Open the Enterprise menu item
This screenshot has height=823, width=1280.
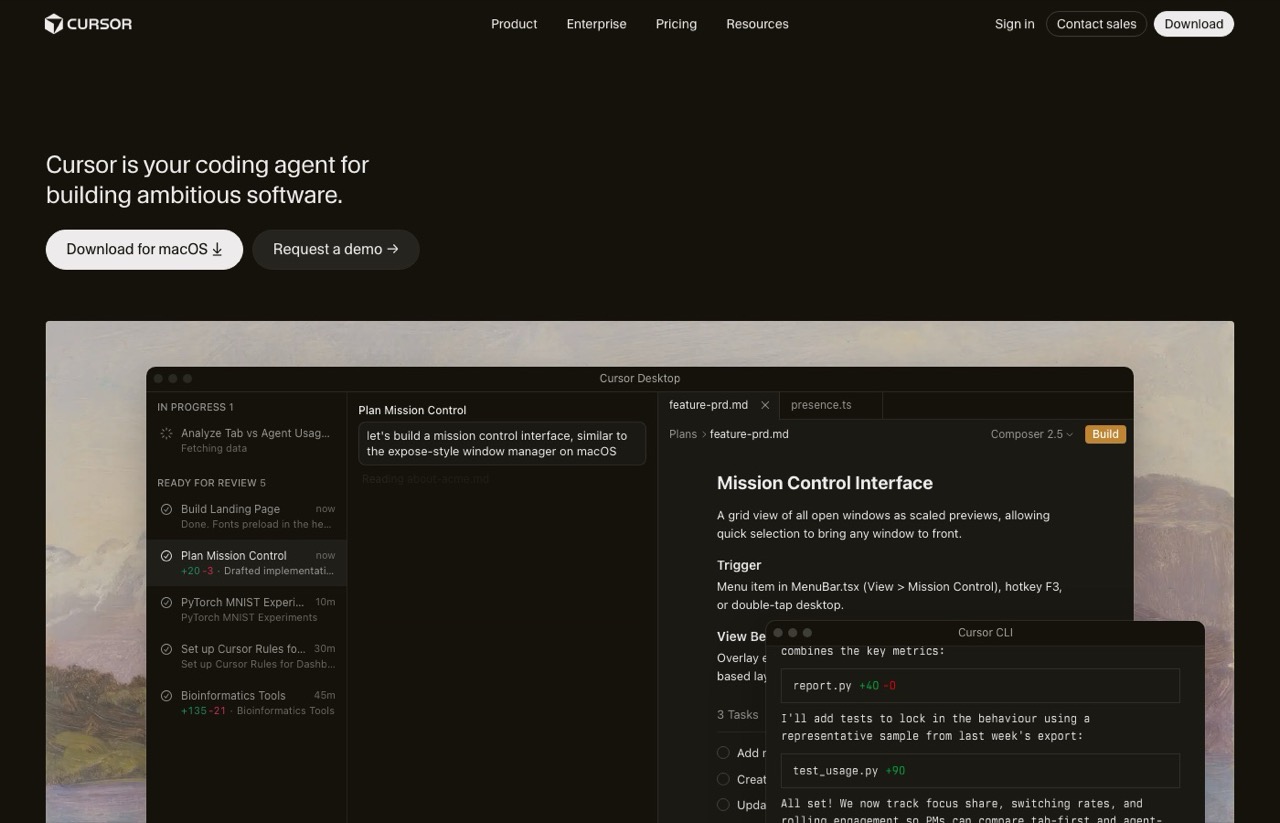(x=596, y=24)
